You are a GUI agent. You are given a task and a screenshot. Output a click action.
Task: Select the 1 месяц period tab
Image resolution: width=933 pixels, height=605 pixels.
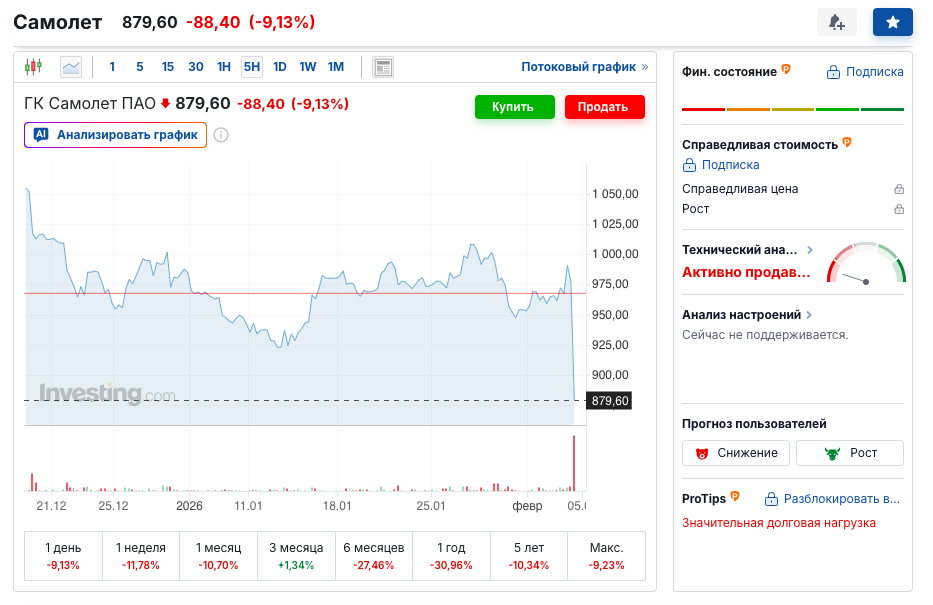tap(218, 556)
